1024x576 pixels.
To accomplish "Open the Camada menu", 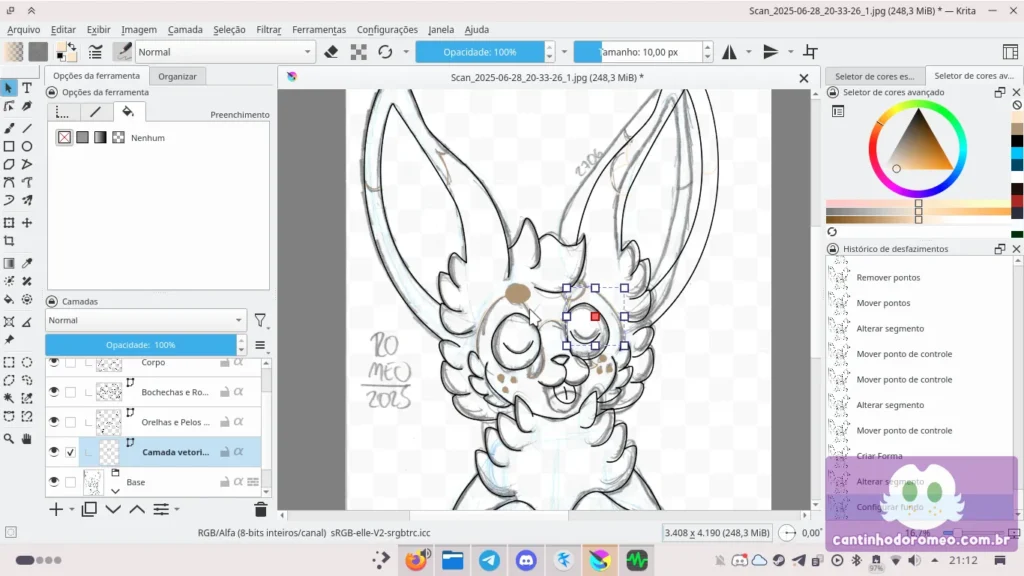I will (x=185, y=29).
